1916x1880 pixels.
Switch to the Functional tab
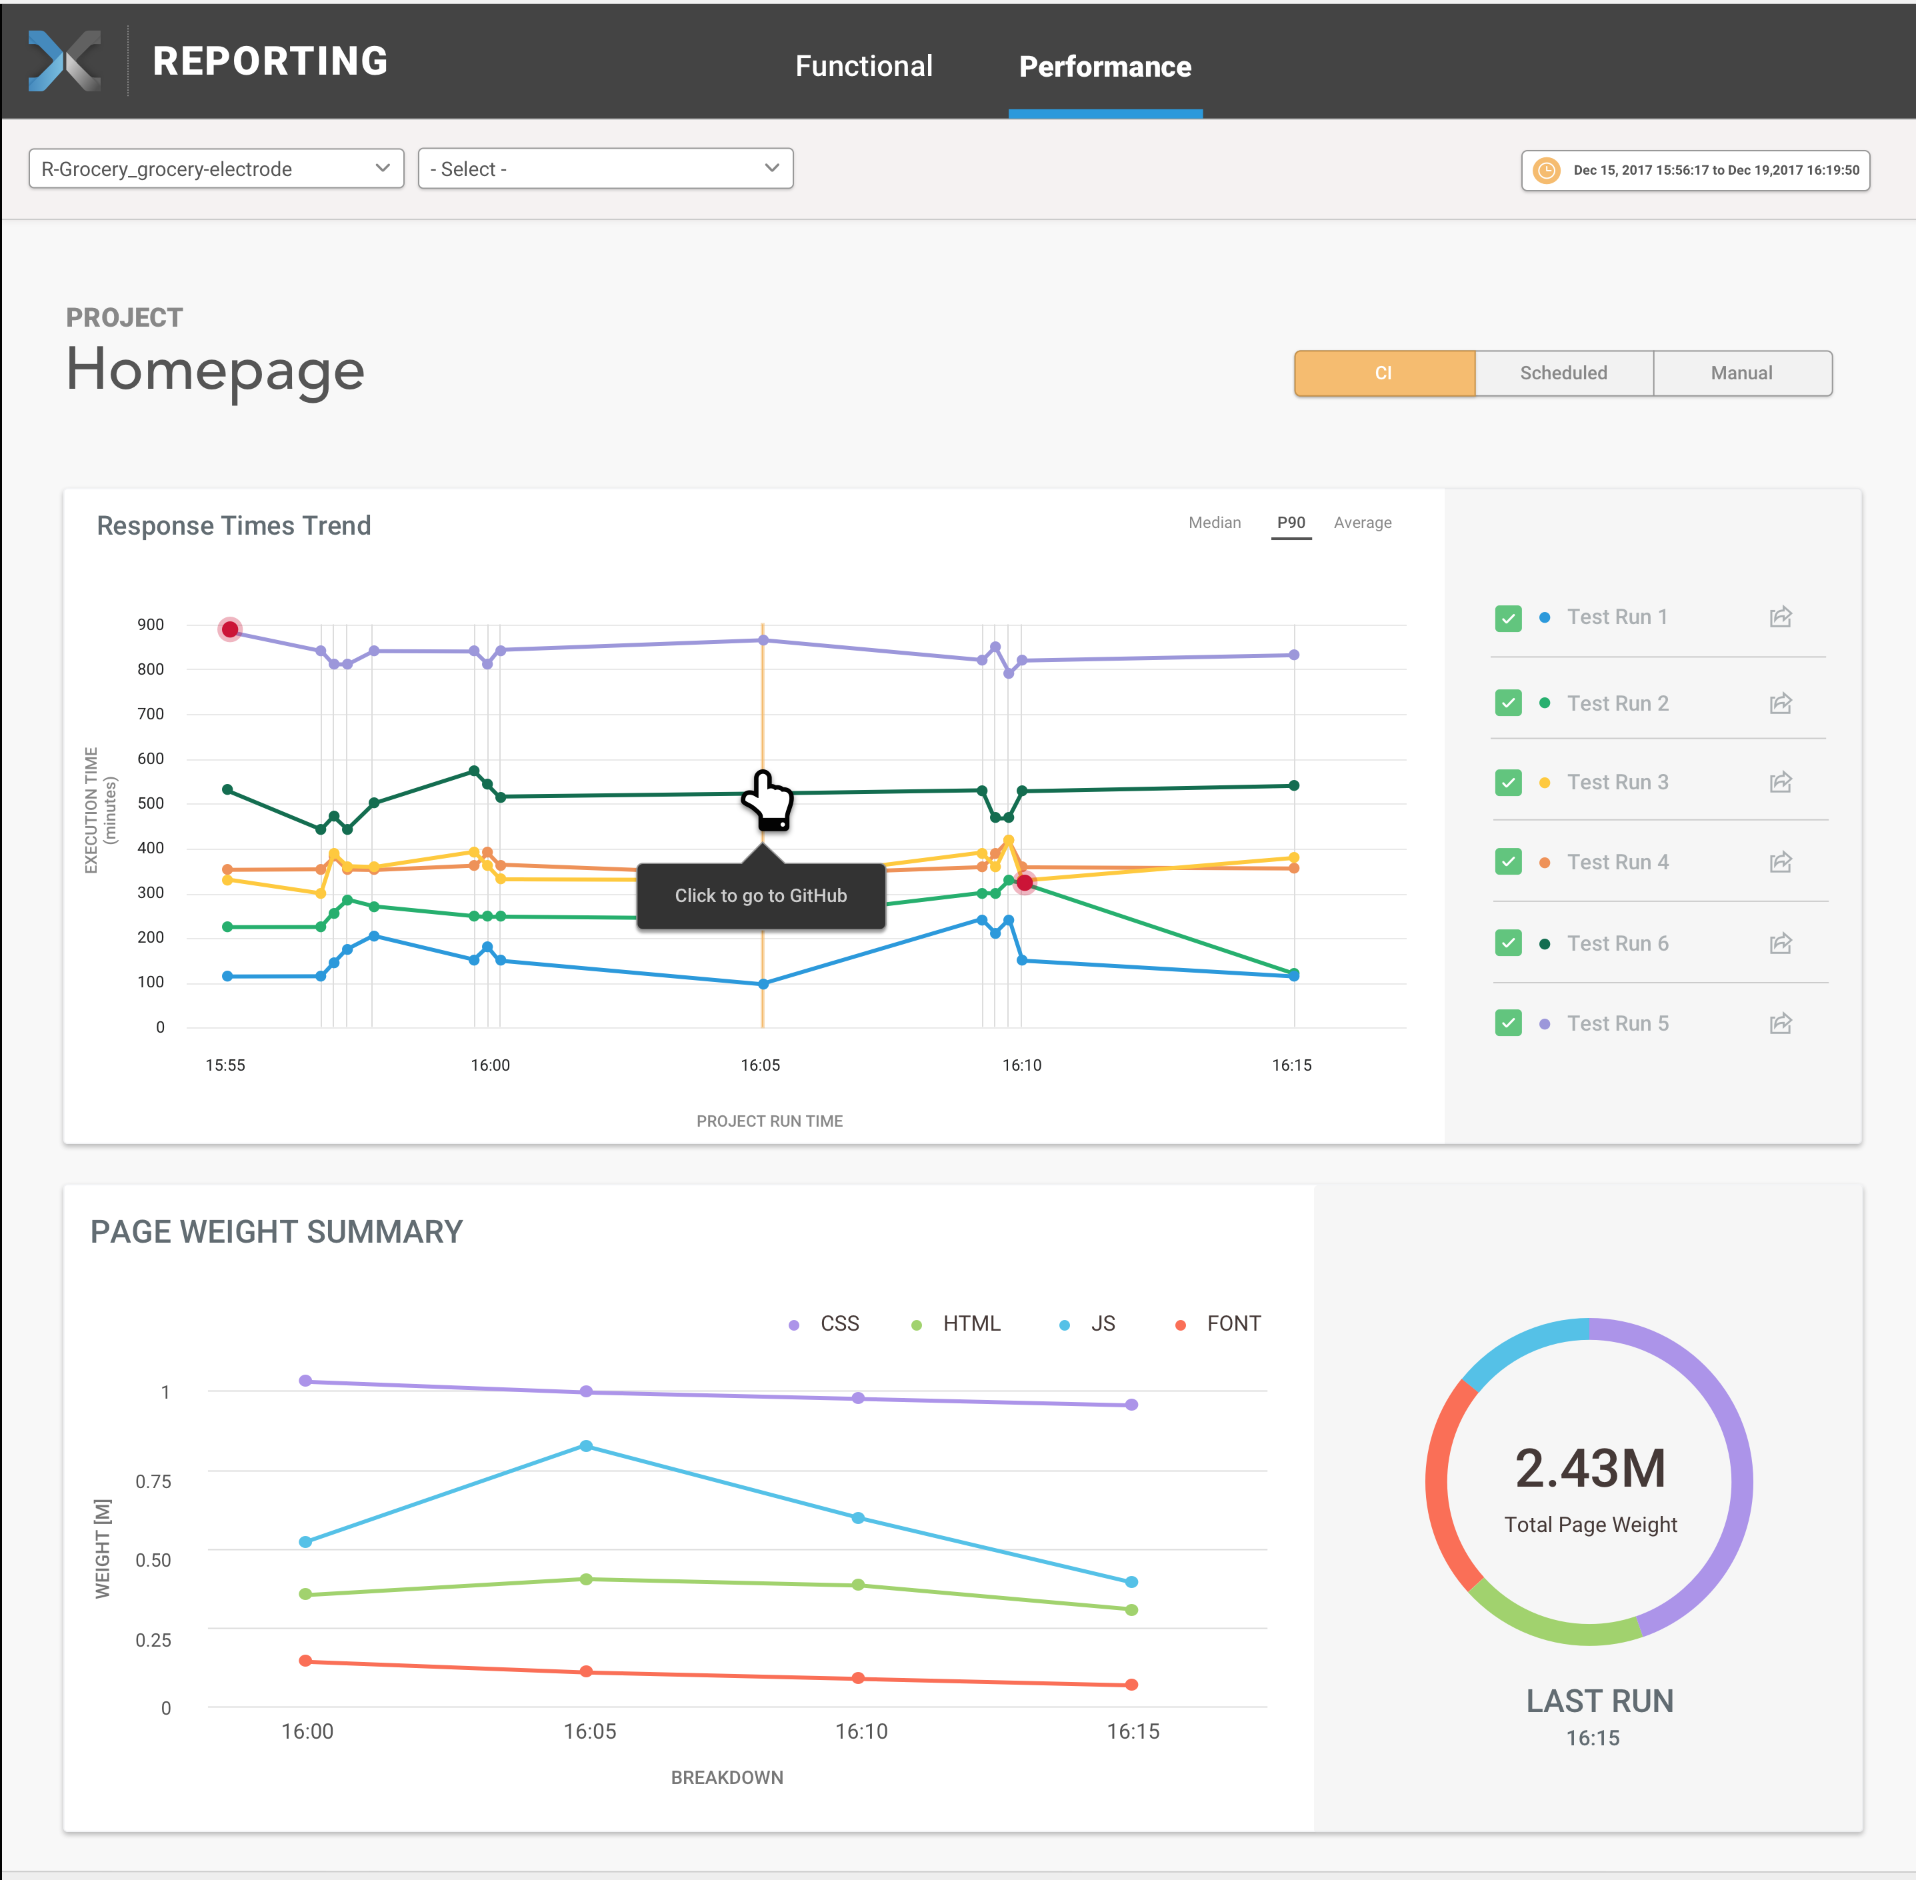[x=863, y=66]
